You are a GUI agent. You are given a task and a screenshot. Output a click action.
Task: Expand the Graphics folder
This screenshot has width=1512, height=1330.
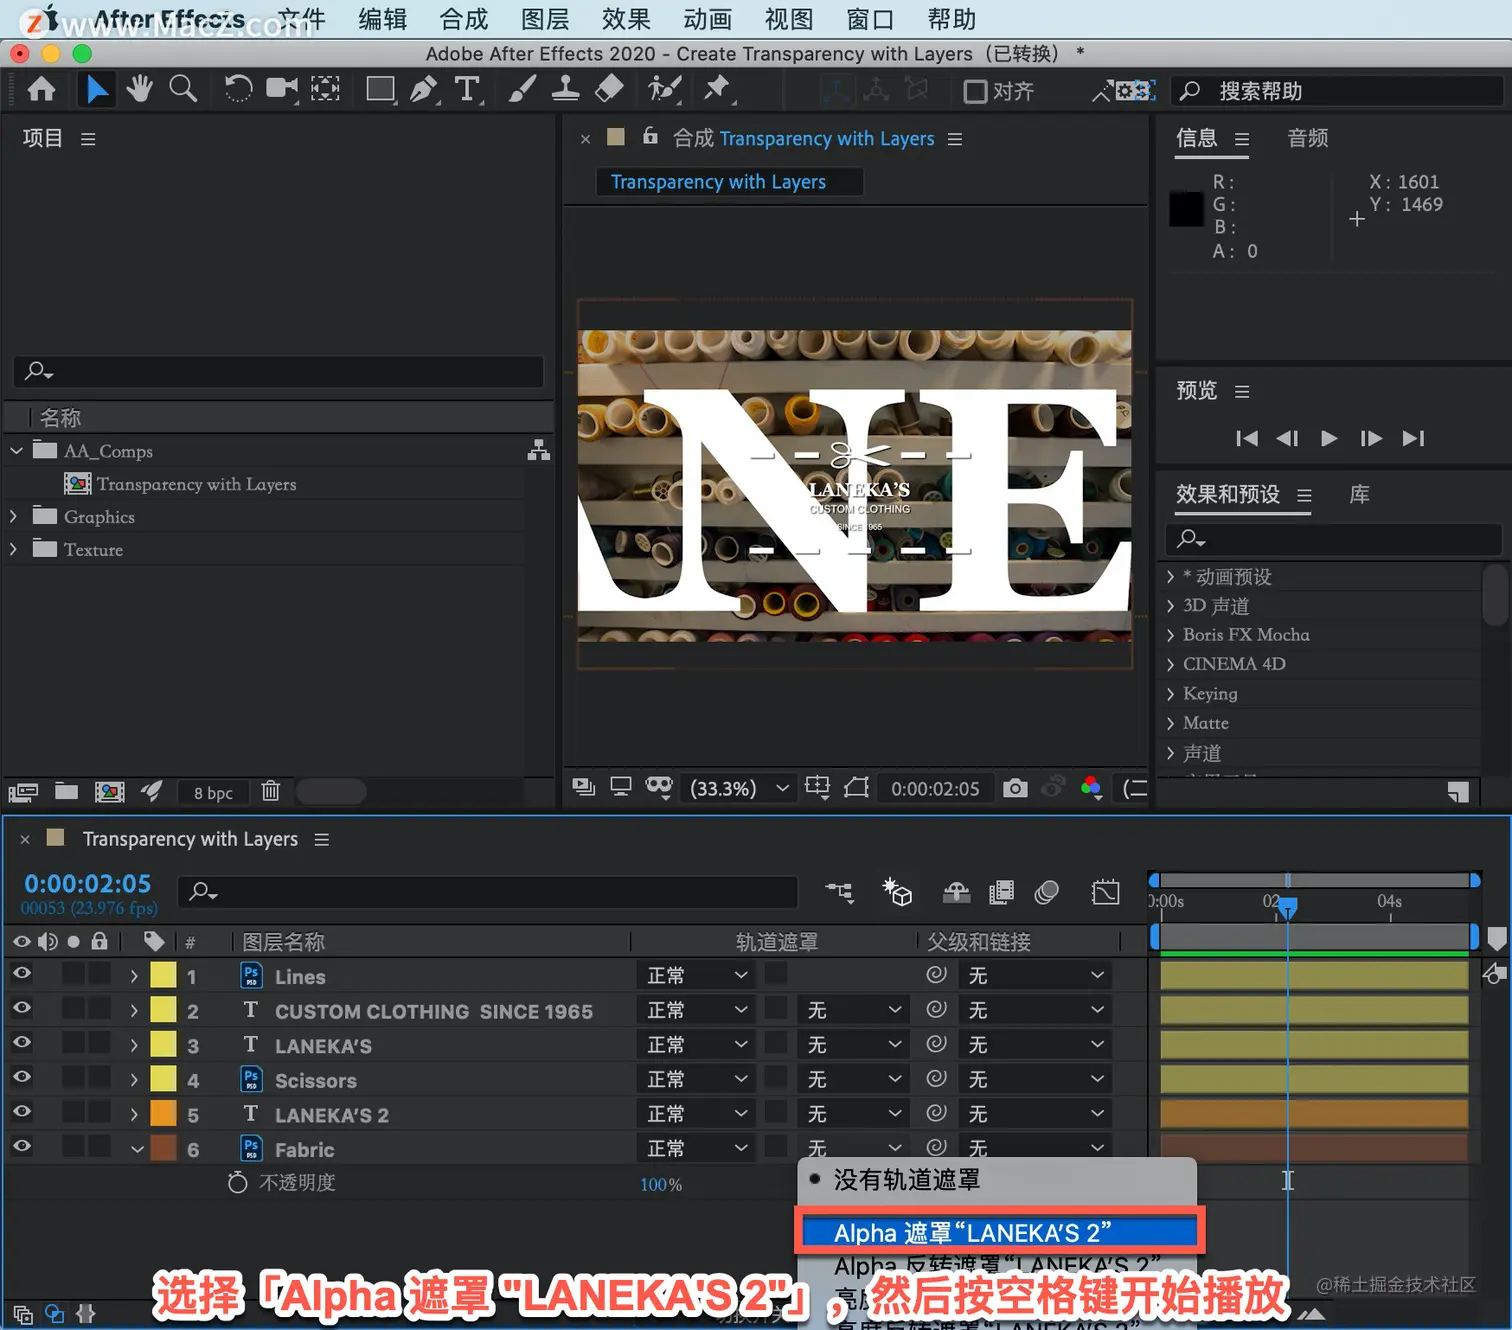point(13,517)
